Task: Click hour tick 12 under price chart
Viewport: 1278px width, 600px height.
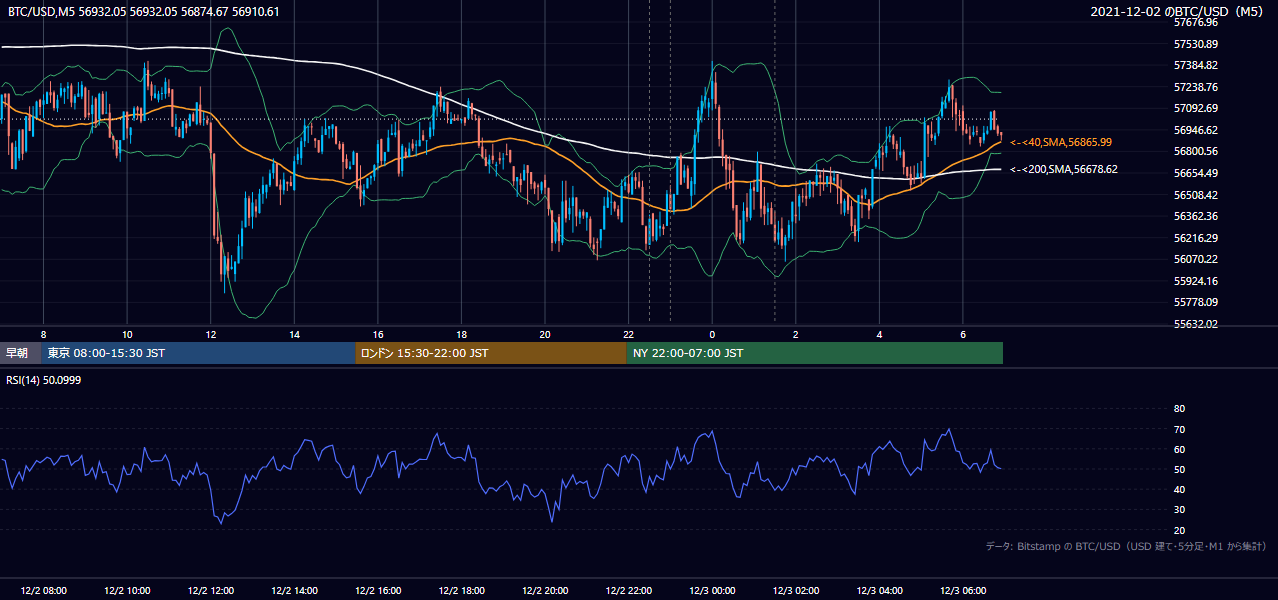Action: pos(210,334)
